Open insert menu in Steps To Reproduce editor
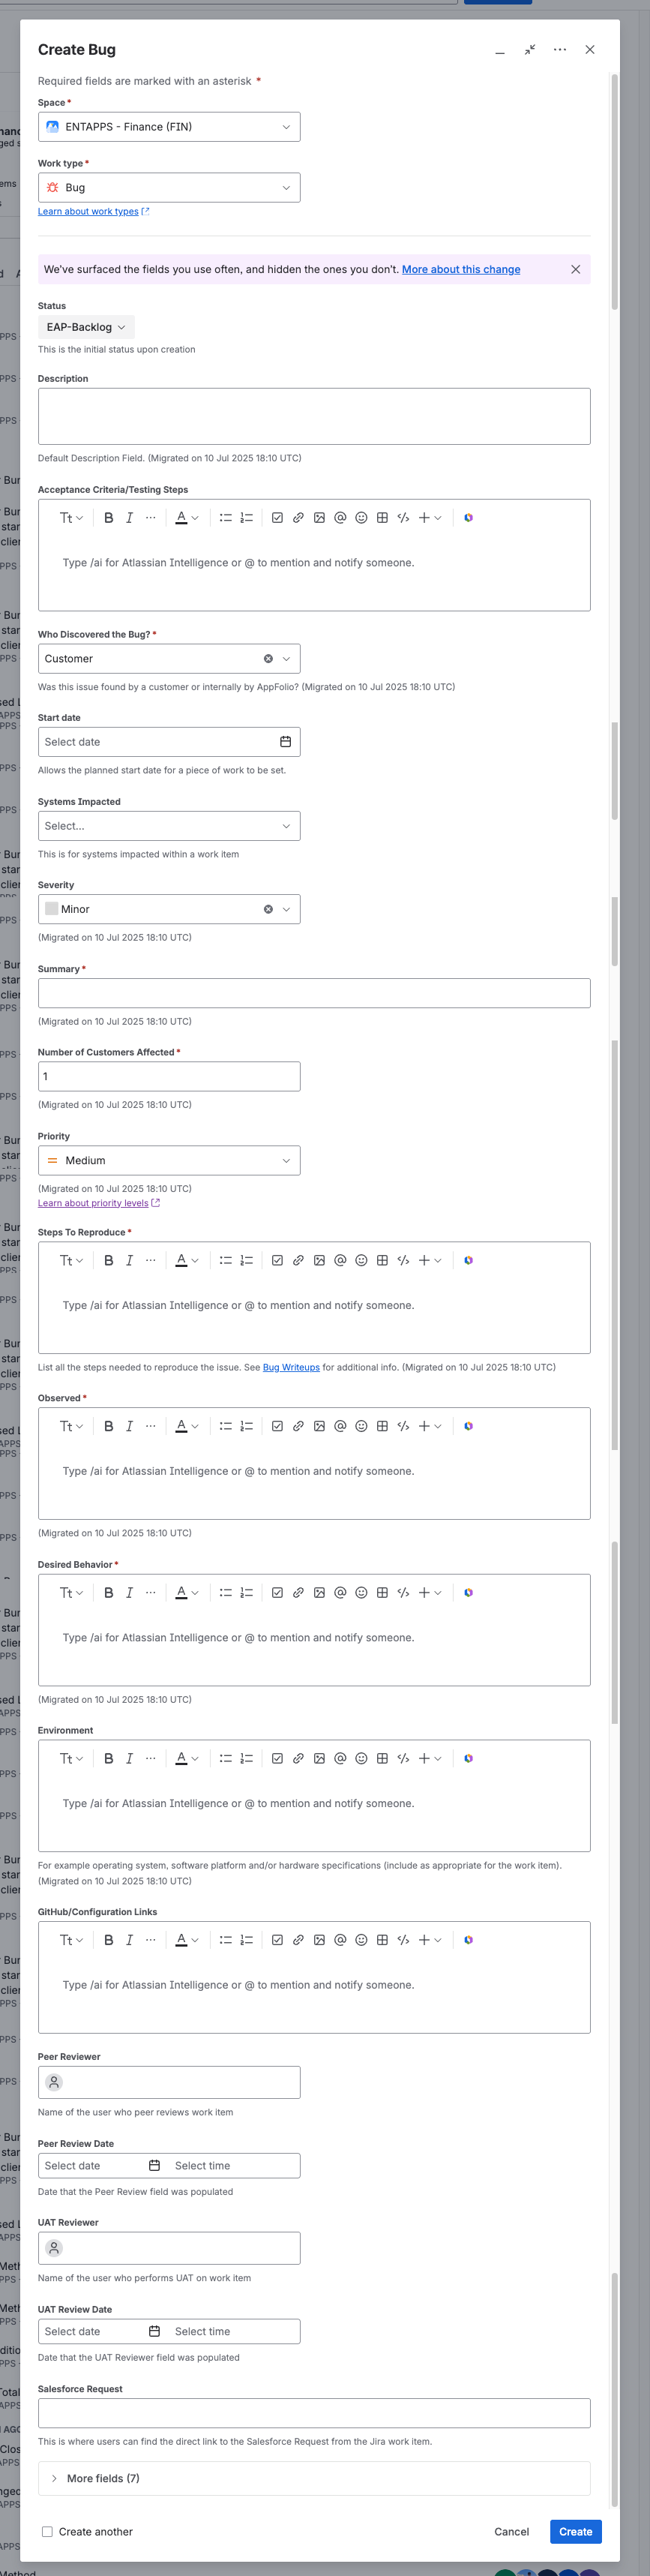Image resolution: width=650 pixels, height=2576 pixels. 430,1260
